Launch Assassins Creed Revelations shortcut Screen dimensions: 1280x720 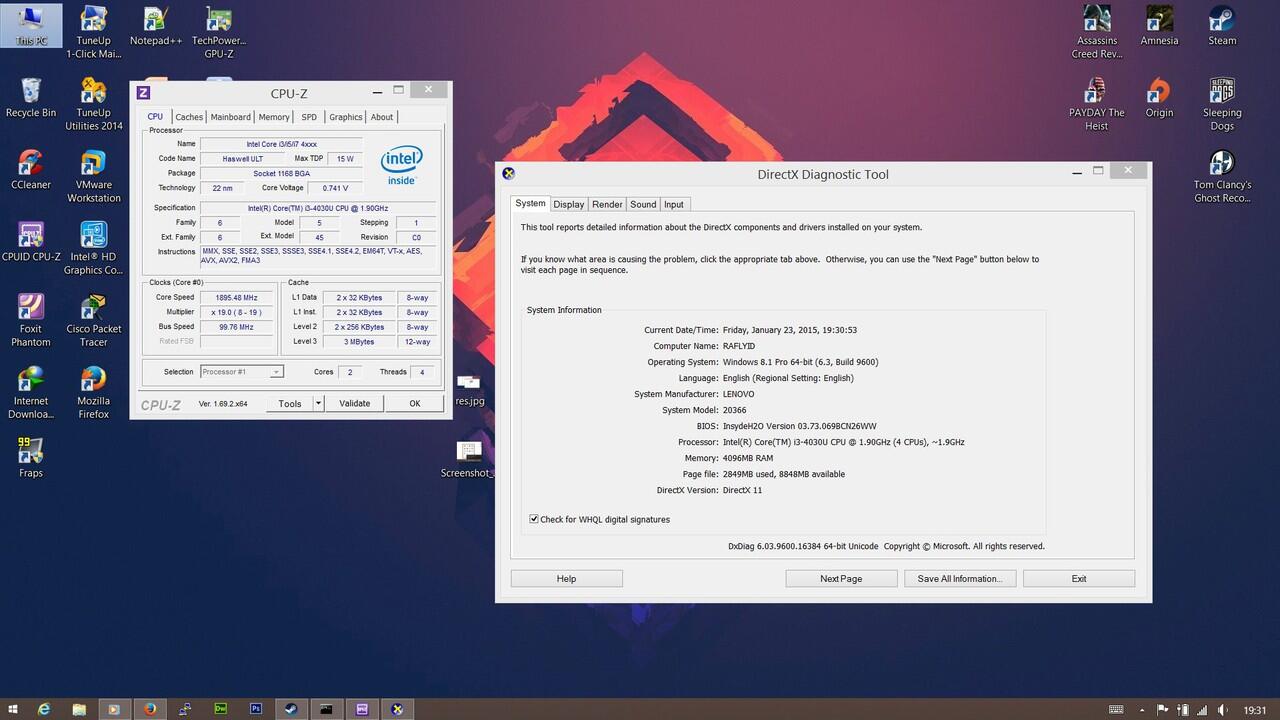(x=1097, y=32)
